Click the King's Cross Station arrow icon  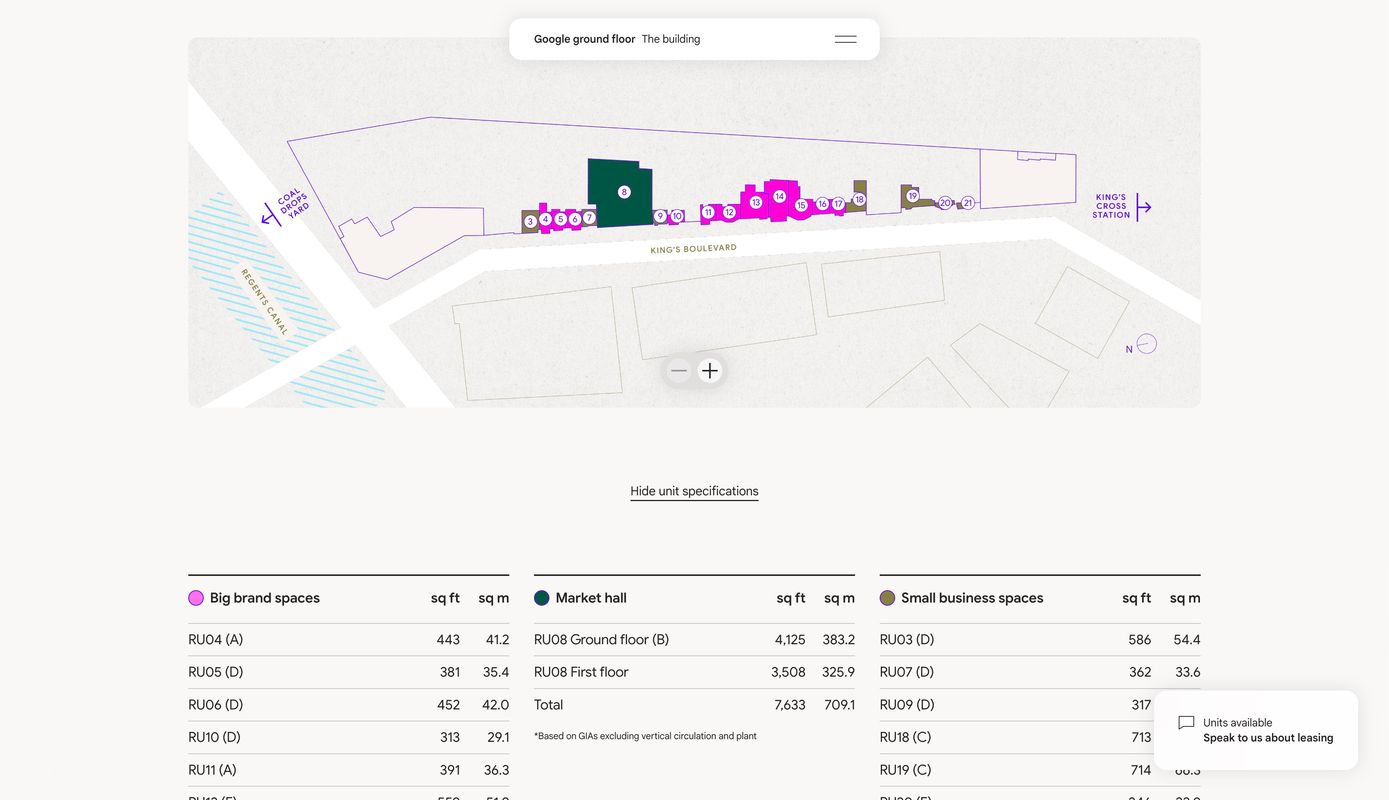(x=1144, y=207)
